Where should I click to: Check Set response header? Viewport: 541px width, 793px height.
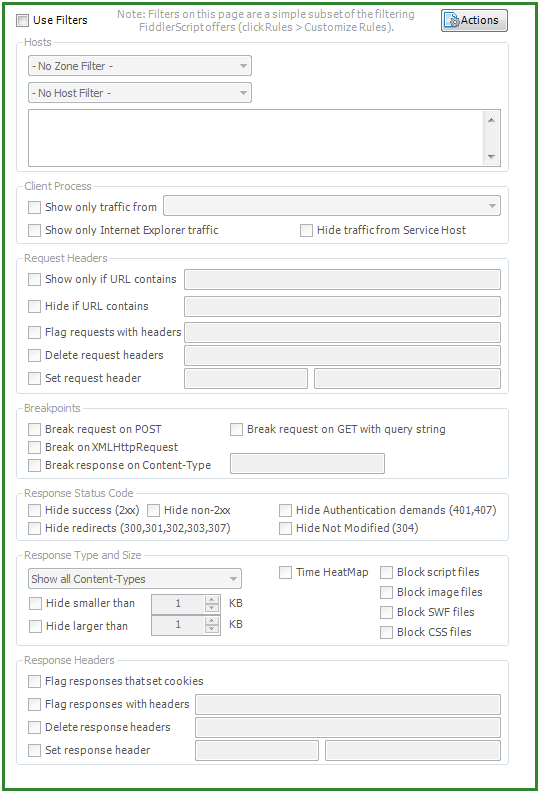pos(34,750)
